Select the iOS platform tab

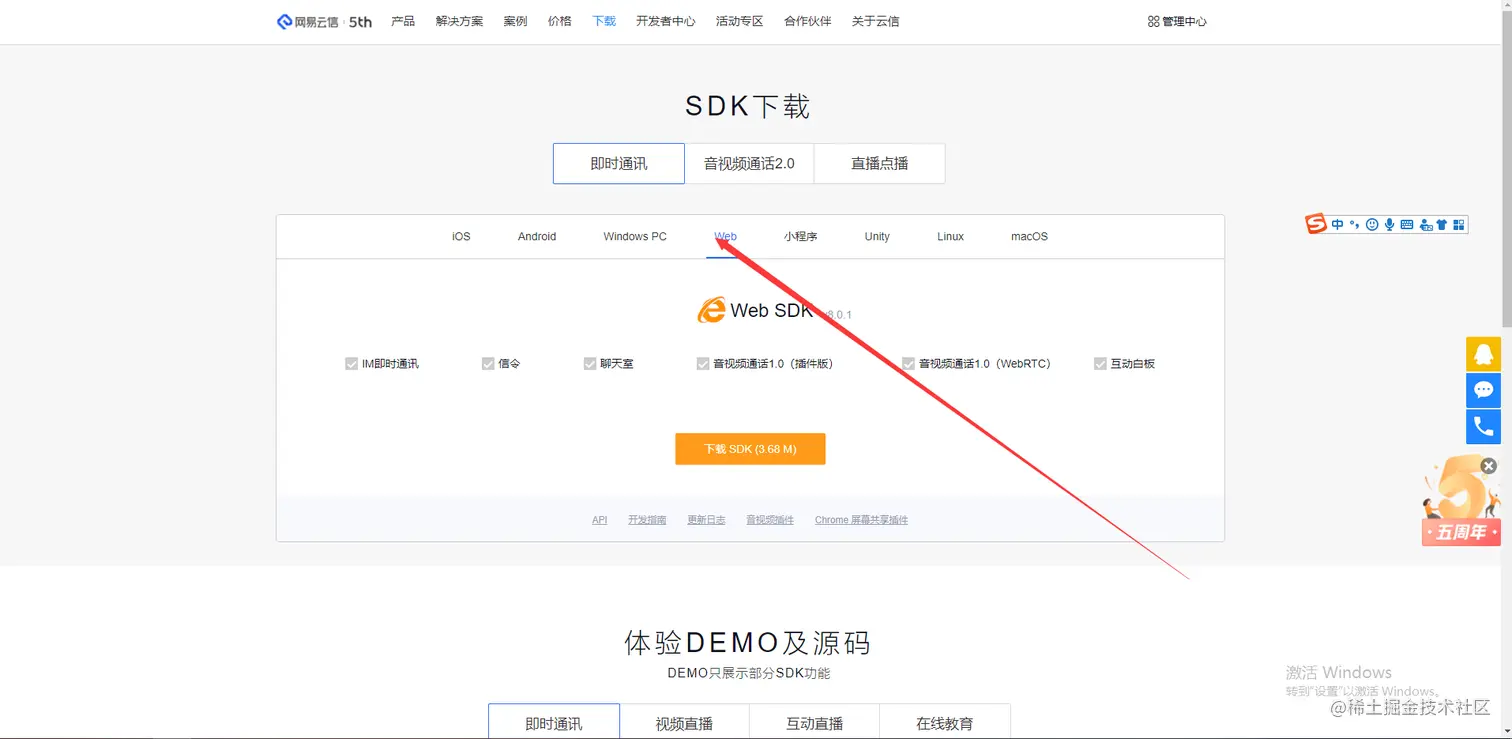coord(461,237)
